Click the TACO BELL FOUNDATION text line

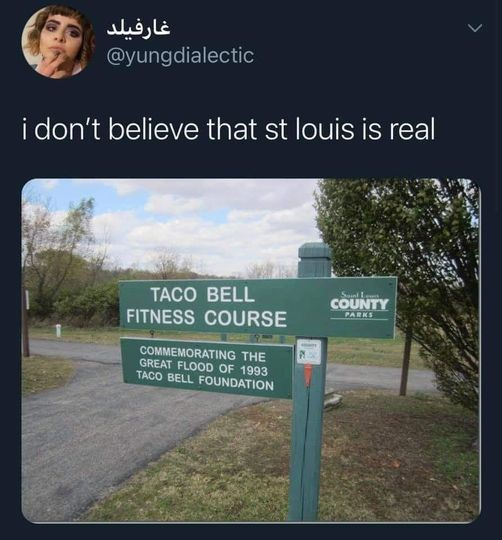pyautogui.click(x=205, y=380)
